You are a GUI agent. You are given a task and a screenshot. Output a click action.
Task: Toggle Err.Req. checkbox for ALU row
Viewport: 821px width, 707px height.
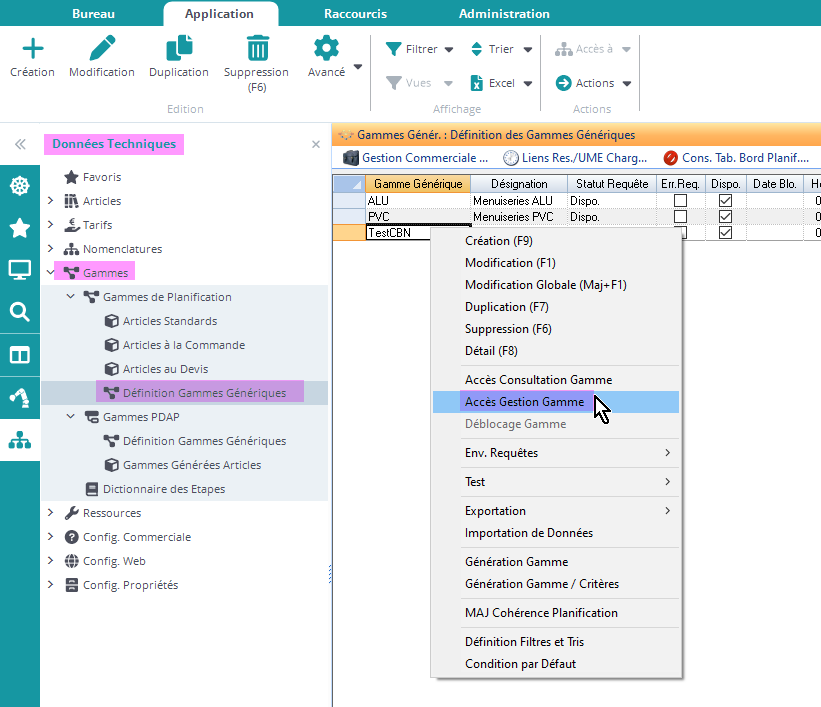pos(680,201)
